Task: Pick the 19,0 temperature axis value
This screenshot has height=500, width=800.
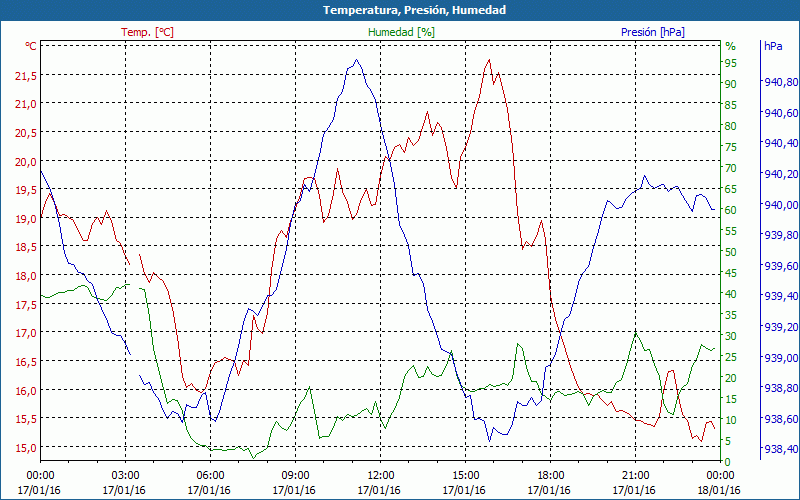Action: (x=26, y=219)
